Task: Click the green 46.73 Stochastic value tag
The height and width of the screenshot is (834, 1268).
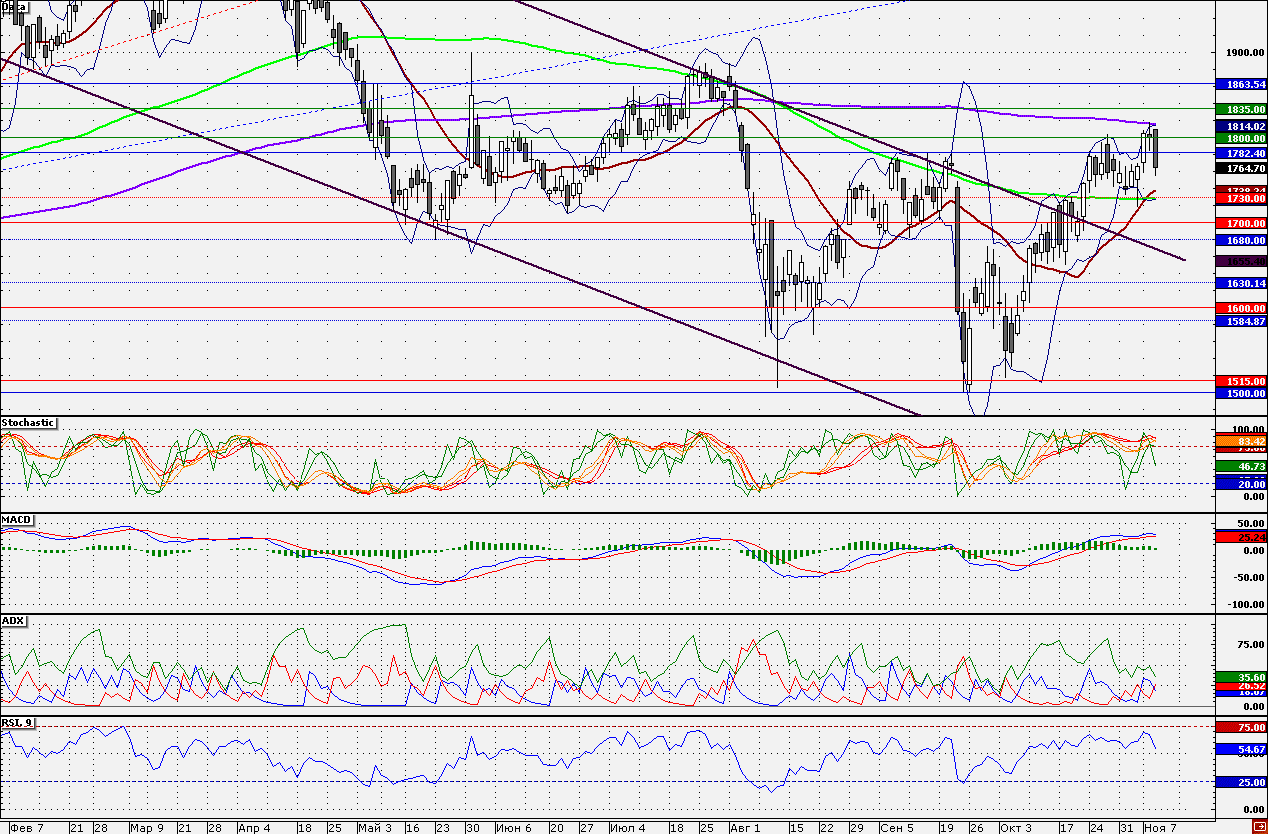Action: pyautogui.click(x=1240, y=466)
